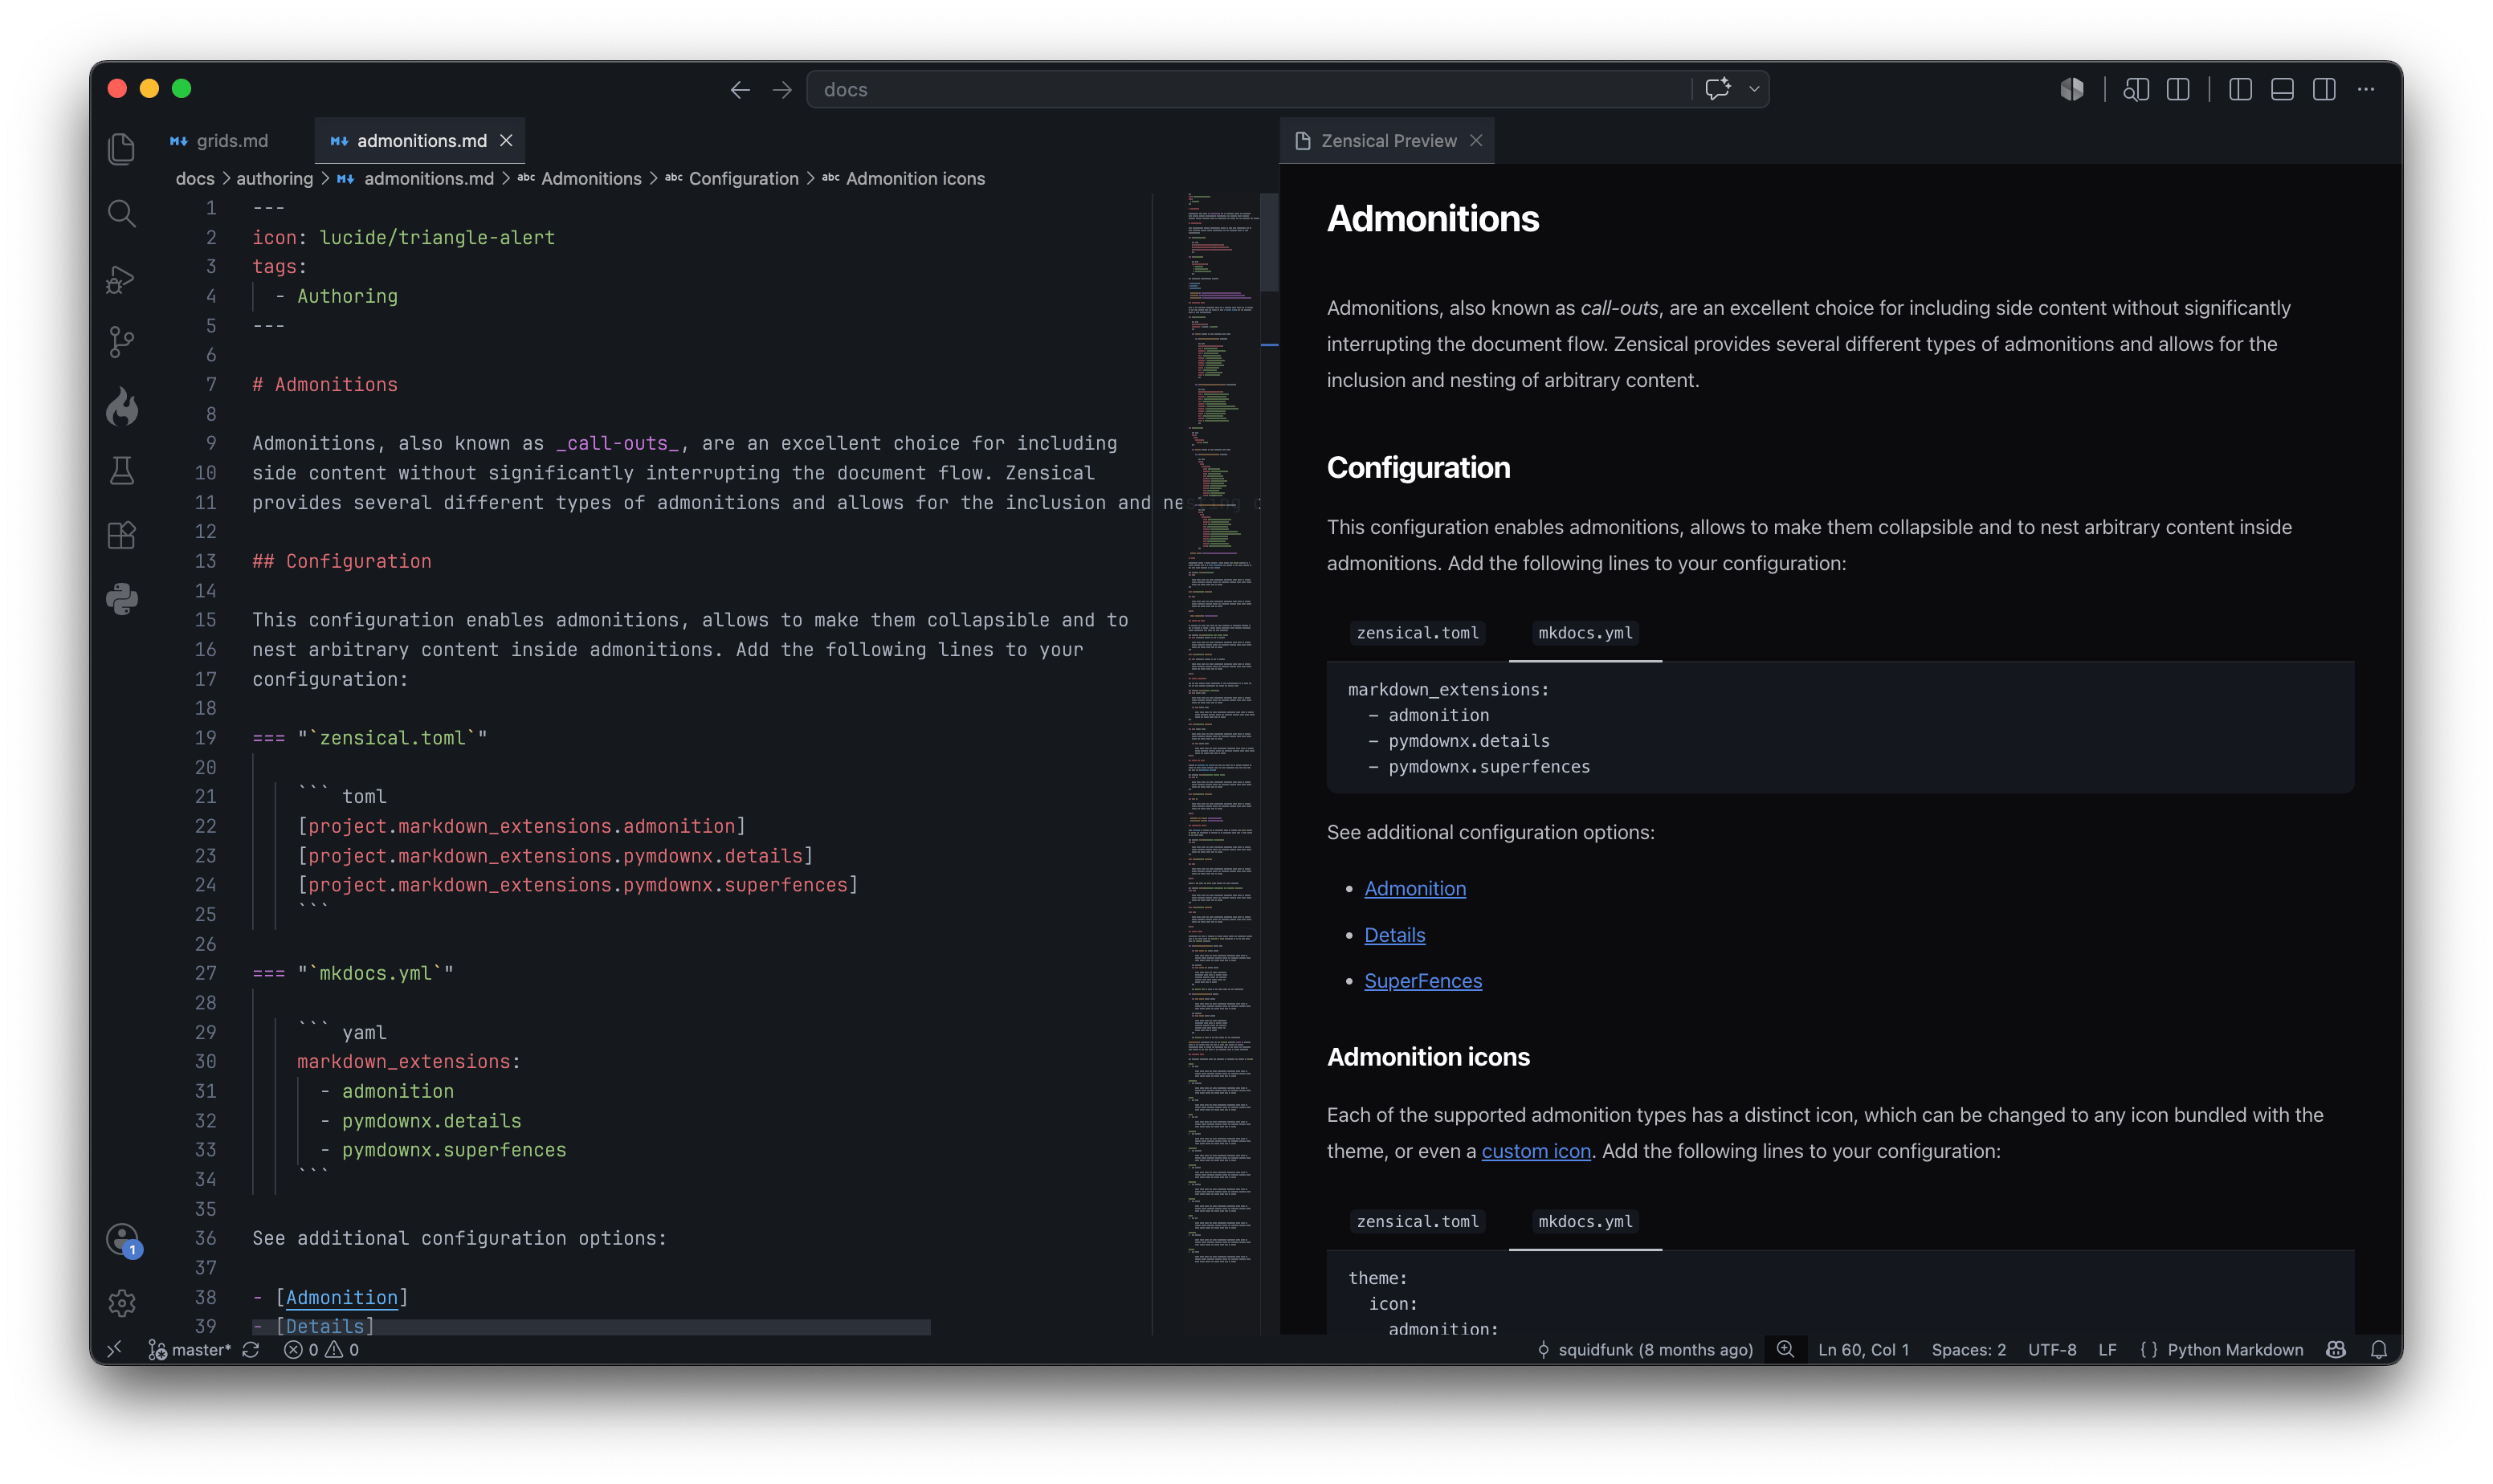Open the Run and Debug view

[121, 279]
